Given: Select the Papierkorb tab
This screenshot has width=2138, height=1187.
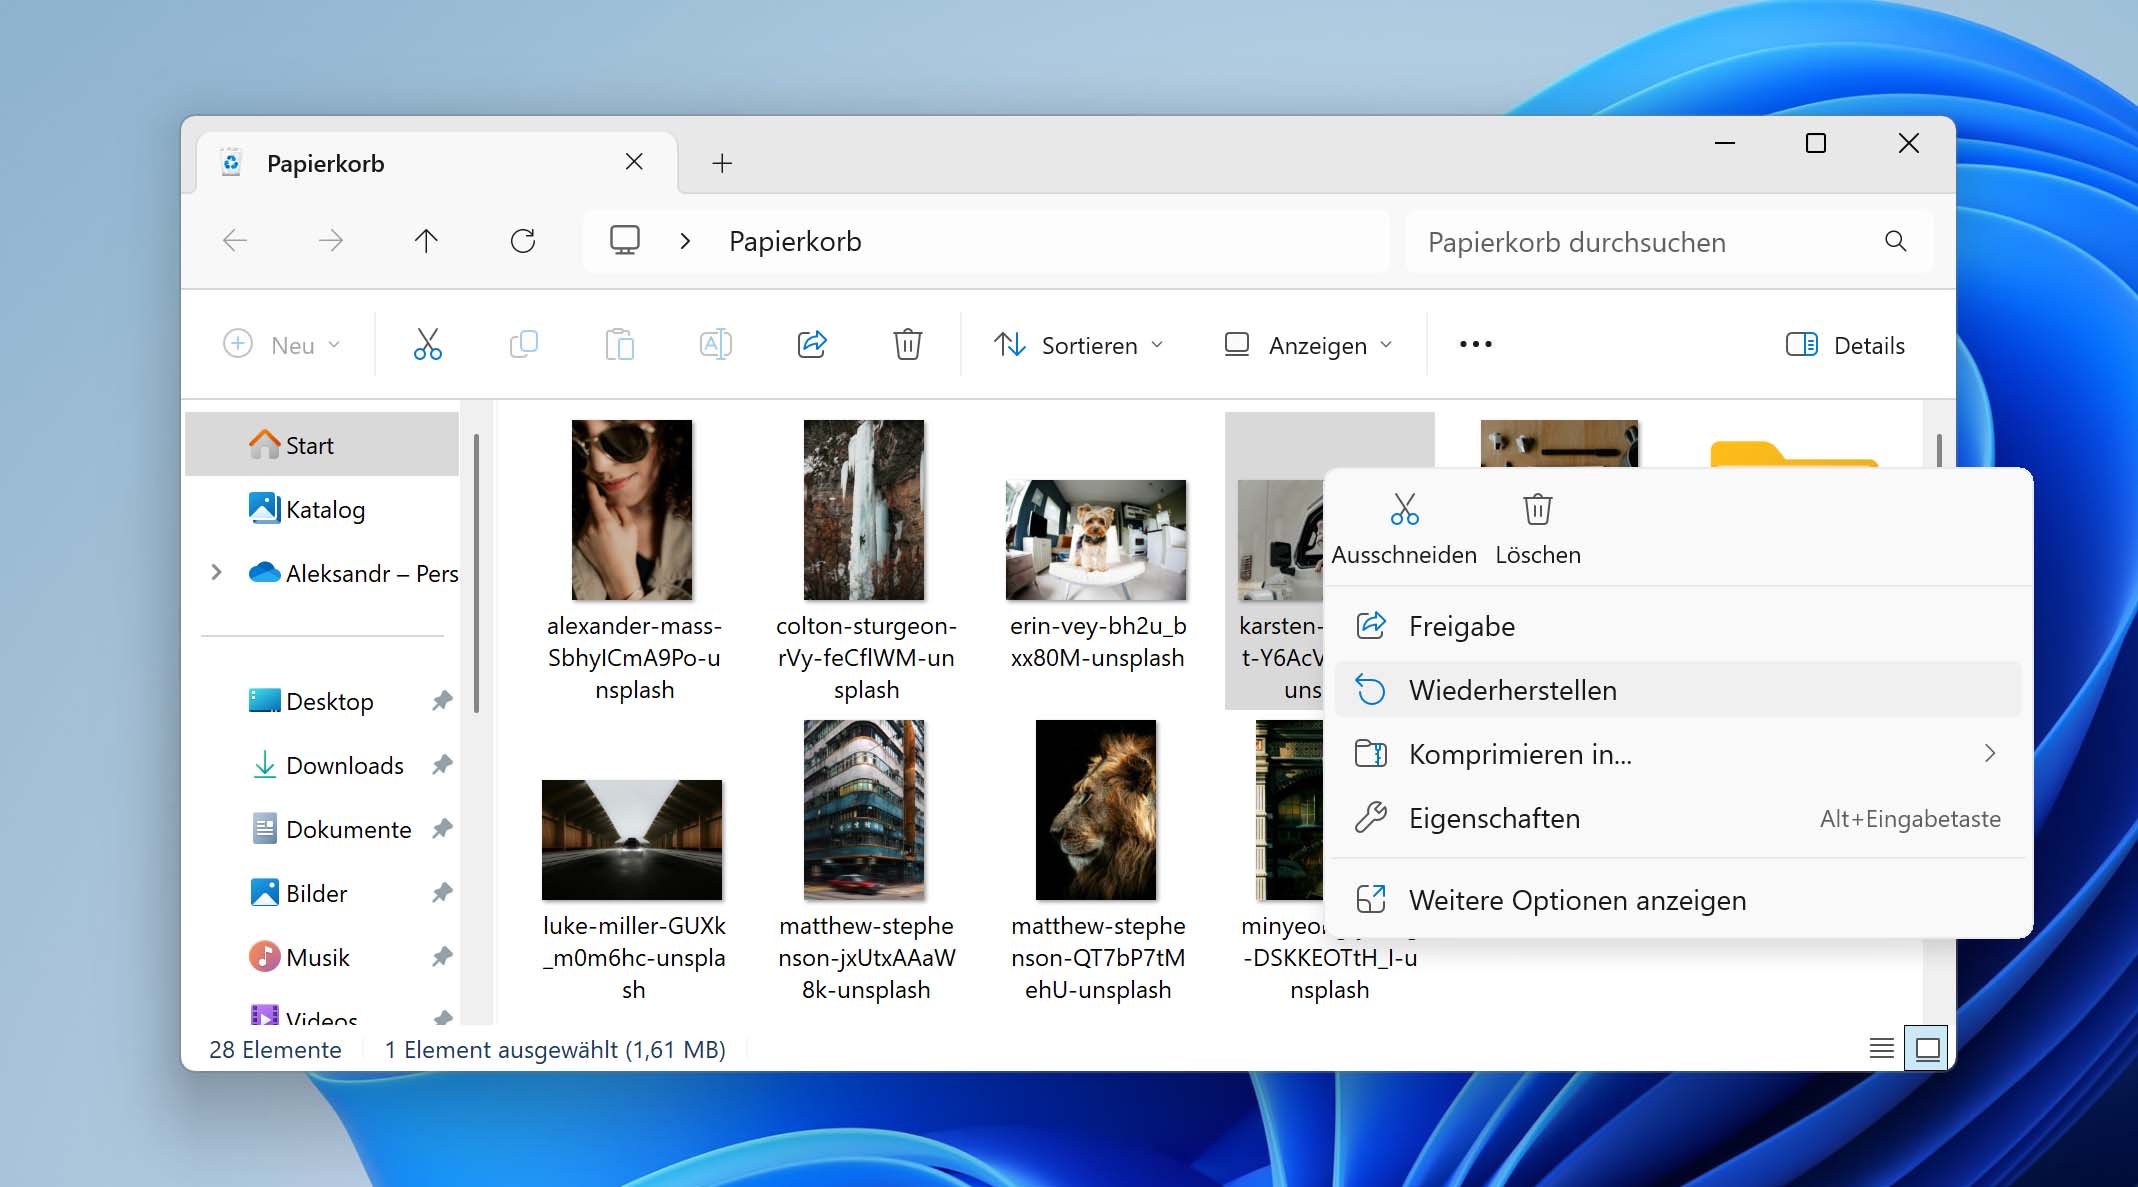Looking at the screenshot, I should point(437,163).
